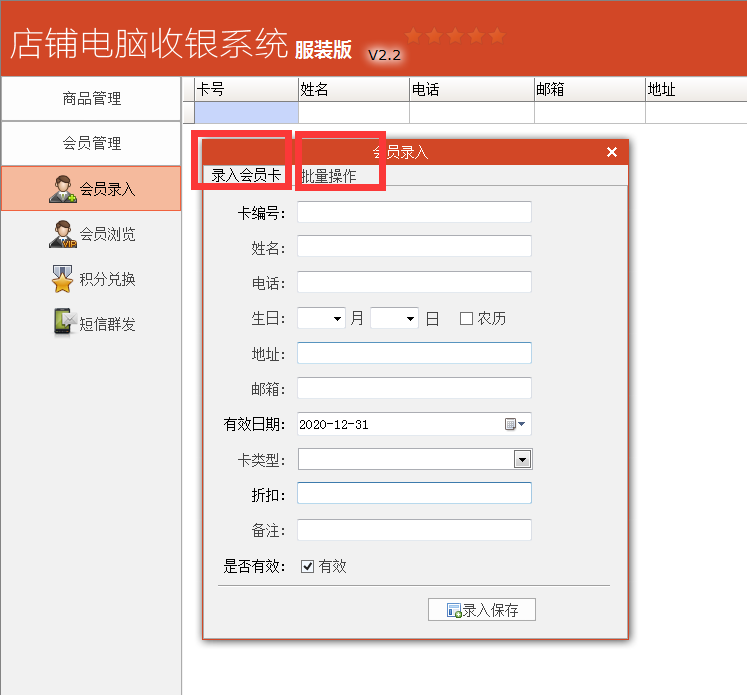This screenshot has width=747, height=695.
Task: Click the 邮箱 input field
Action: 414,388
